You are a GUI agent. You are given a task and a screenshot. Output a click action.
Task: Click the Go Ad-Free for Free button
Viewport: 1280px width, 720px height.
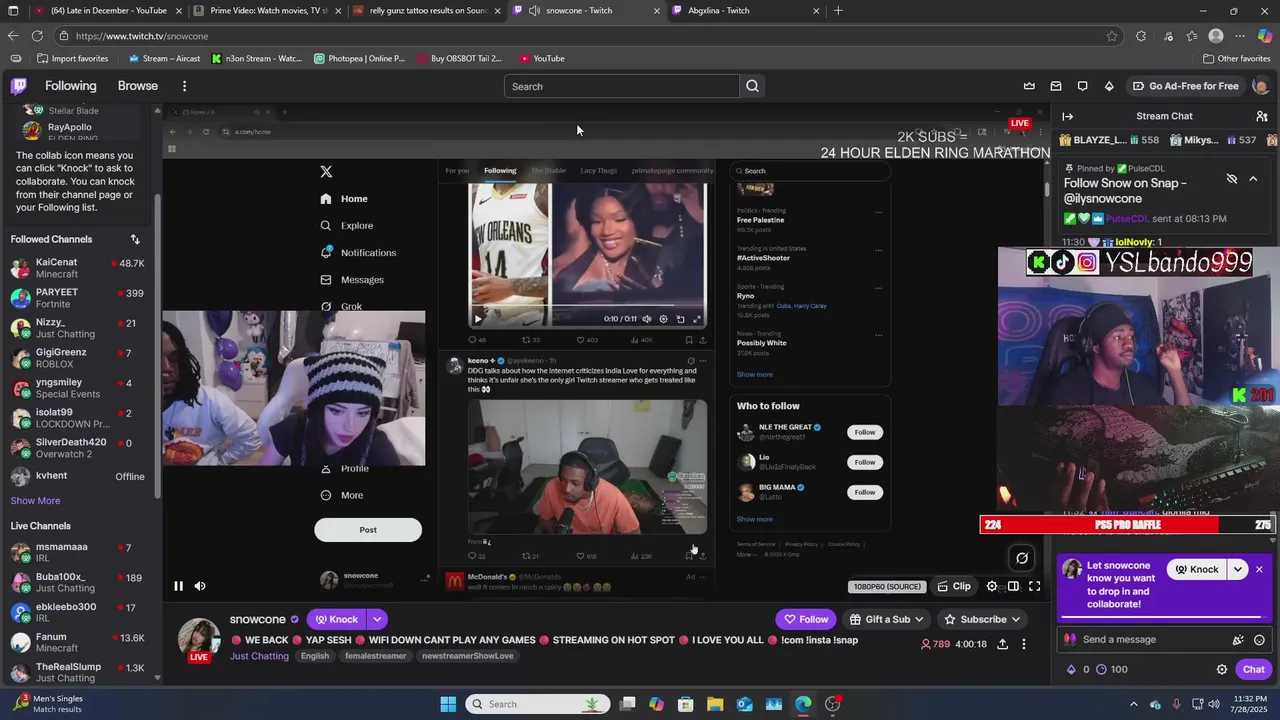1185,86
